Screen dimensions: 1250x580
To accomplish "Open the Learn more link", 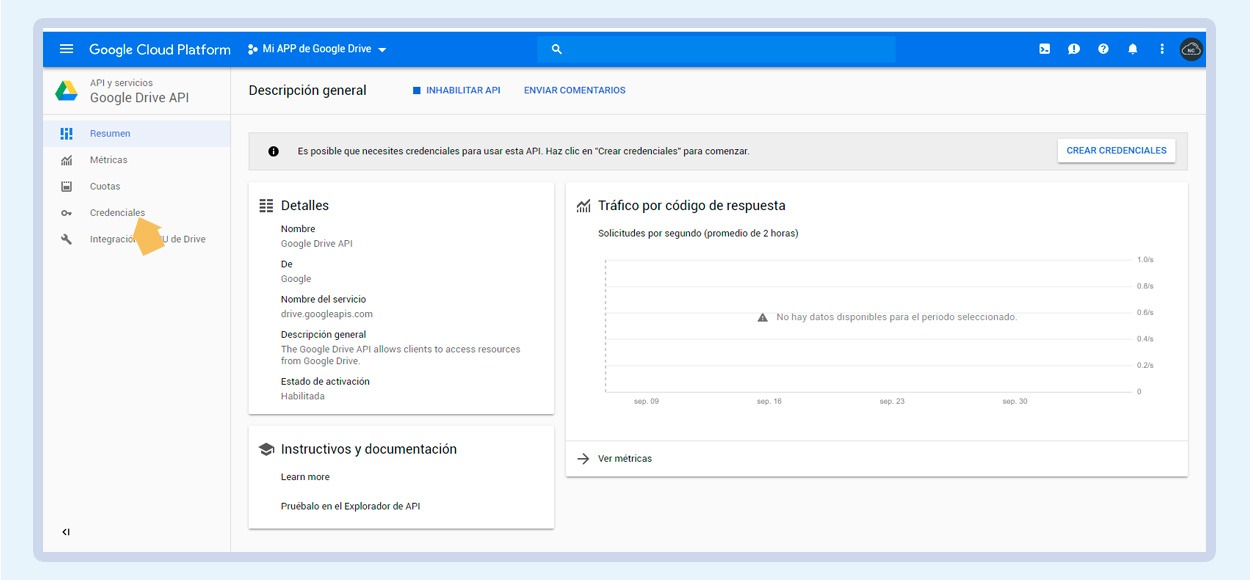I will [x=305, y=477].
